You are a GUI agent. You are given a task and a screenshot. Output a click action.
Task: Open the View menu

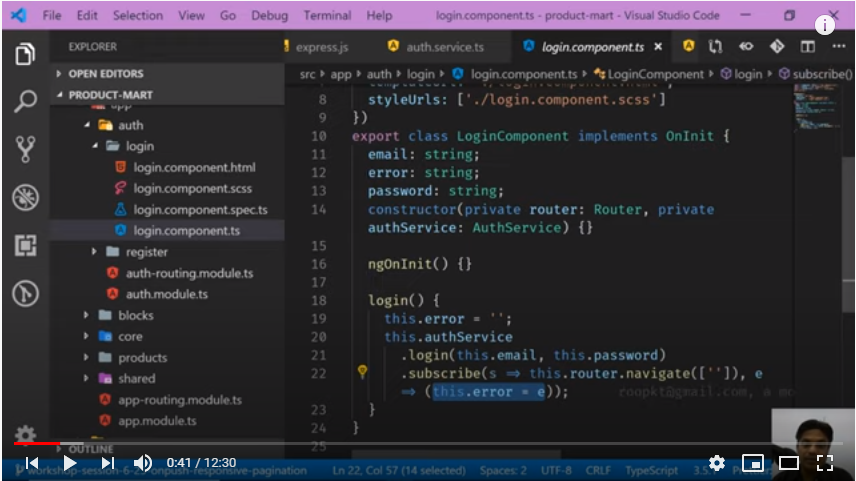click(x=191, y=15)
